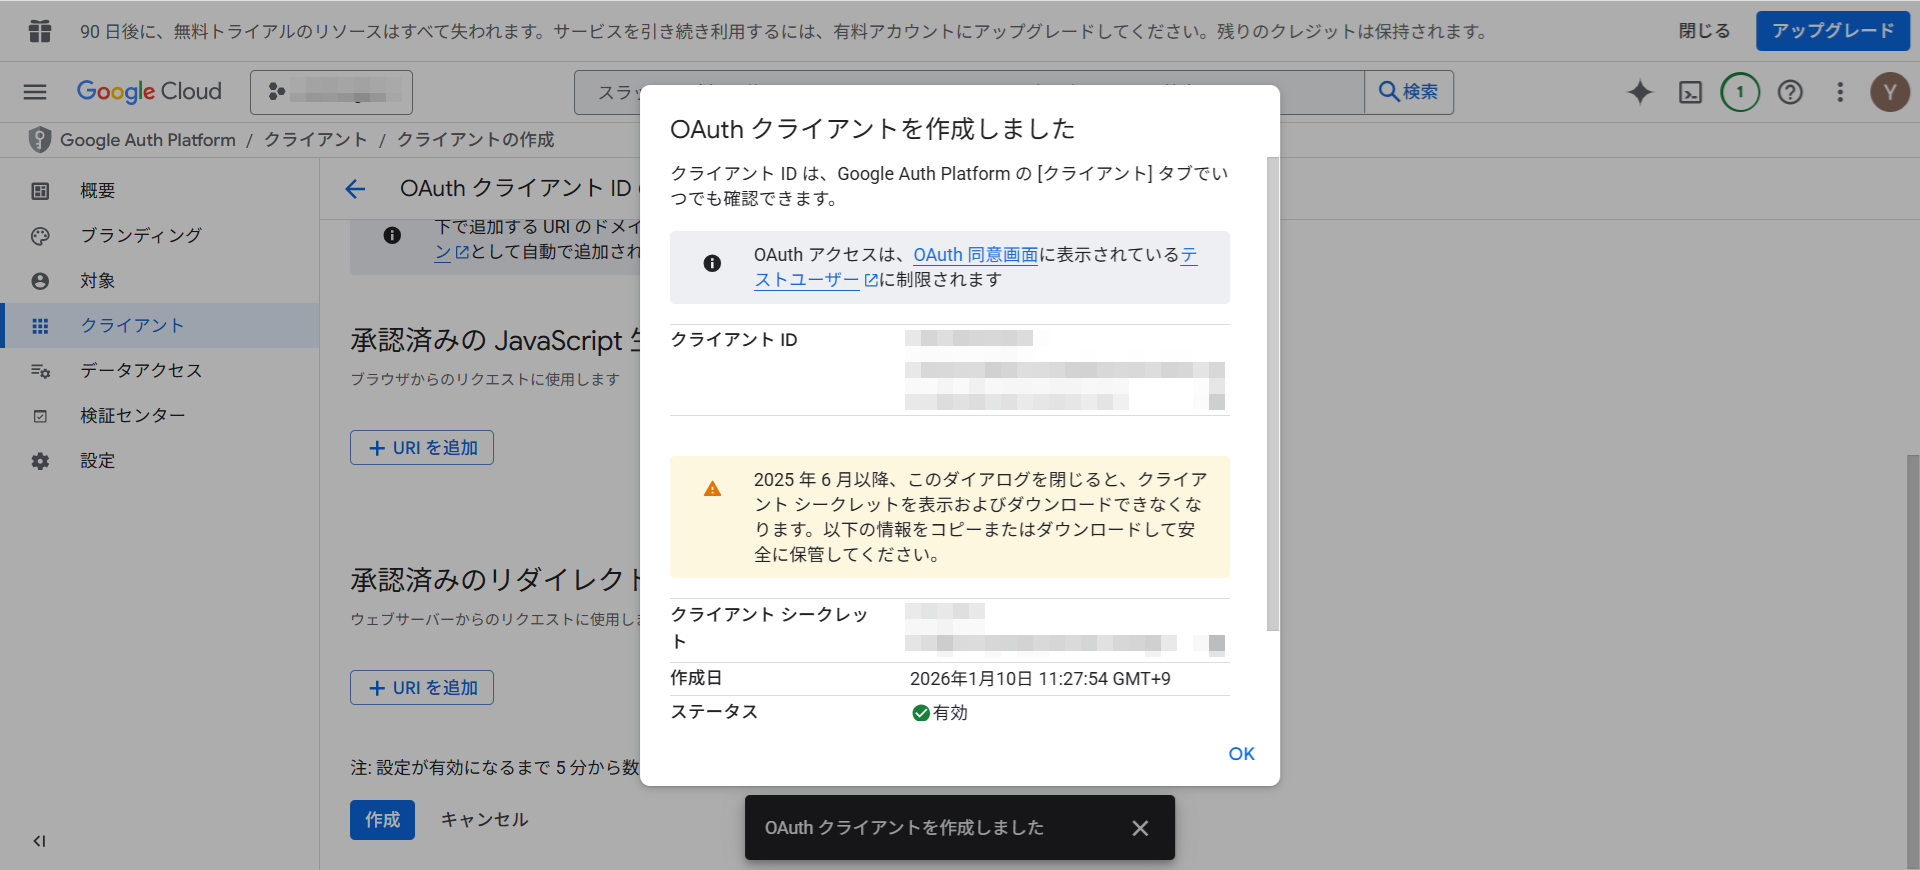The width and height of the screenshot is (1920, 870).
Task: Dismiss the OAuth クライアントを作成しました toast
Action: (1140, 828)
